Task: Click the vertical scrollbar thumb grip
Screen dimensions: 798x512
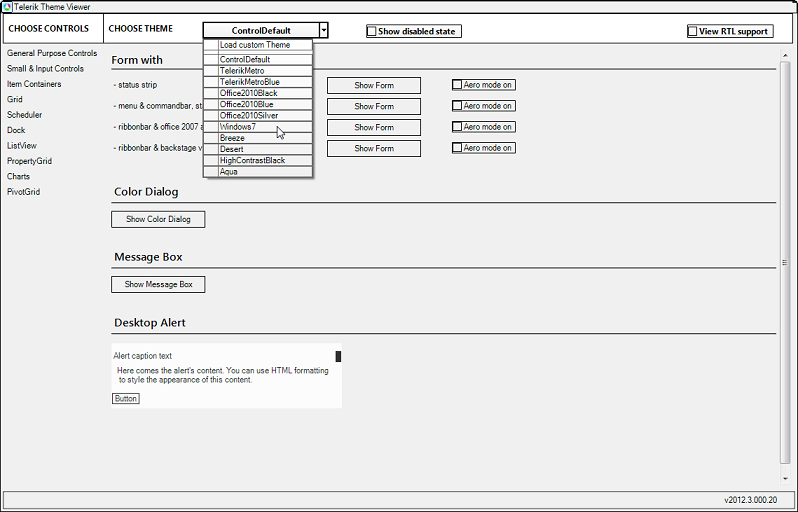Action: point(785,263)
